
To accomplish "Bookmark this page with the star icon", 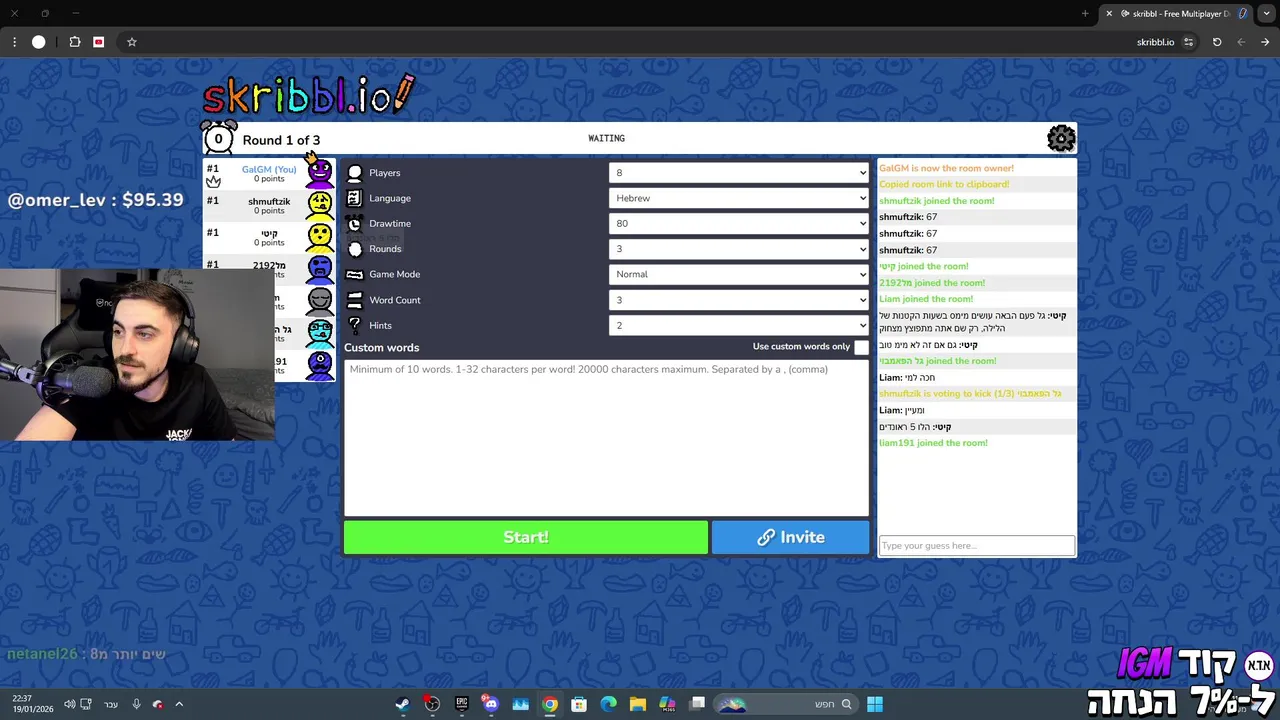I will click(131, 42).
